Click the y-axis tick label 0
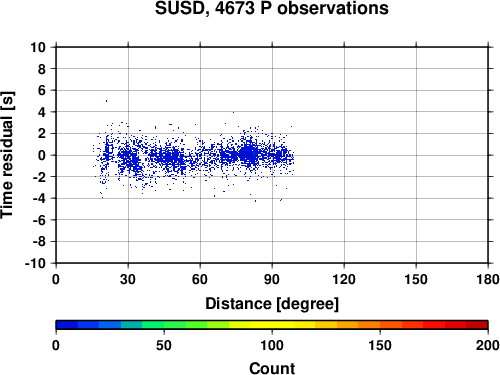Image resolution: width=500 pixels, height=375 pixels. coord(42,155)
